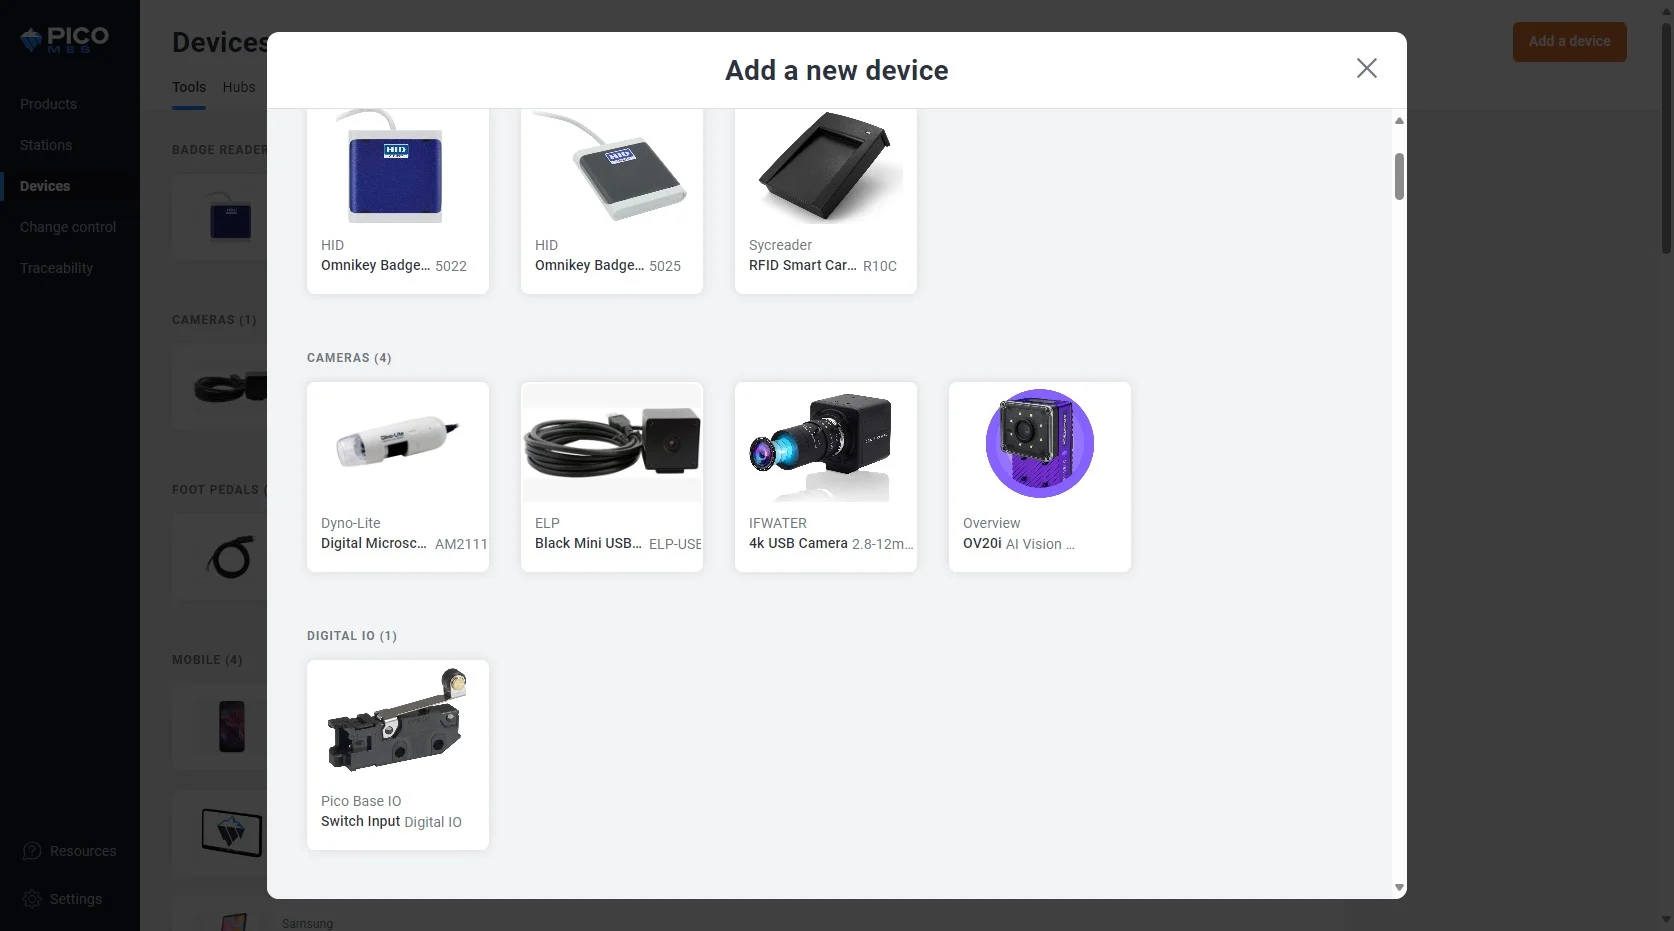Viewport: 1674px width, 931px height.
Task: Open the Products sidebar section
Action: pos(48,104)
